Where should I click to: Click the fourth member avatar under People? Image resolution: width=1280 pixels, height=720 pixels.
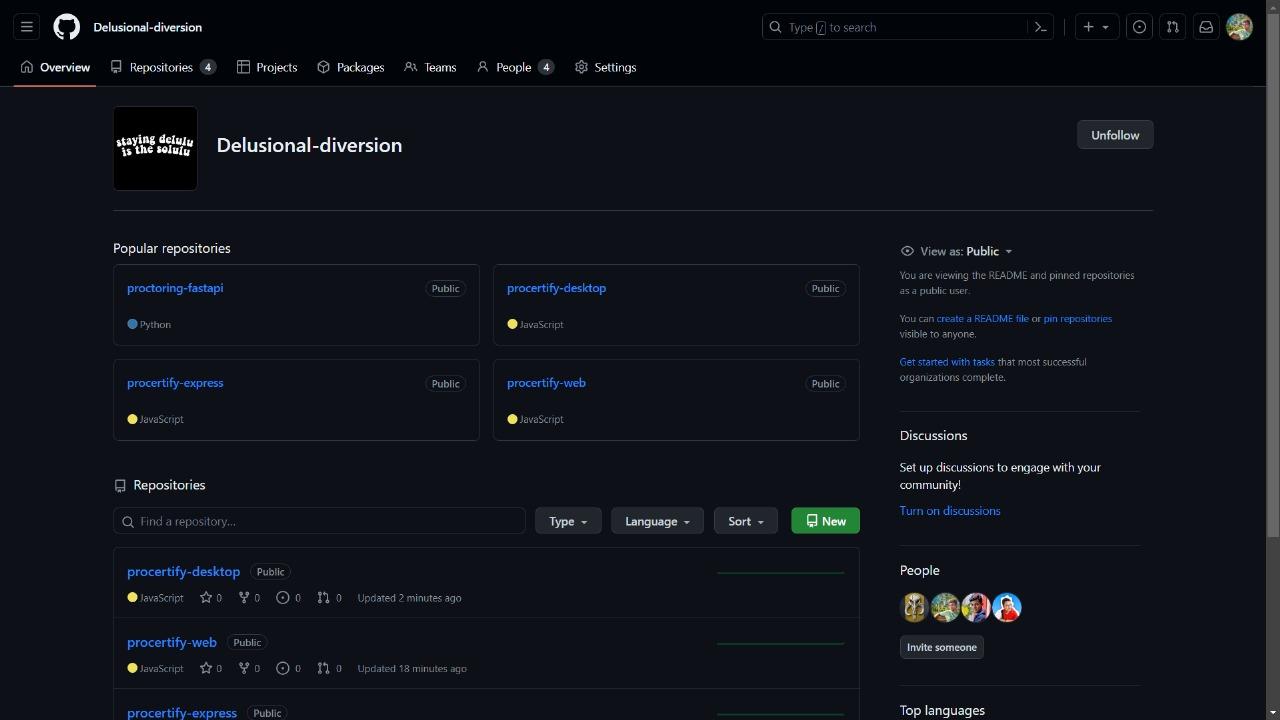click(x=1007, y=607)
